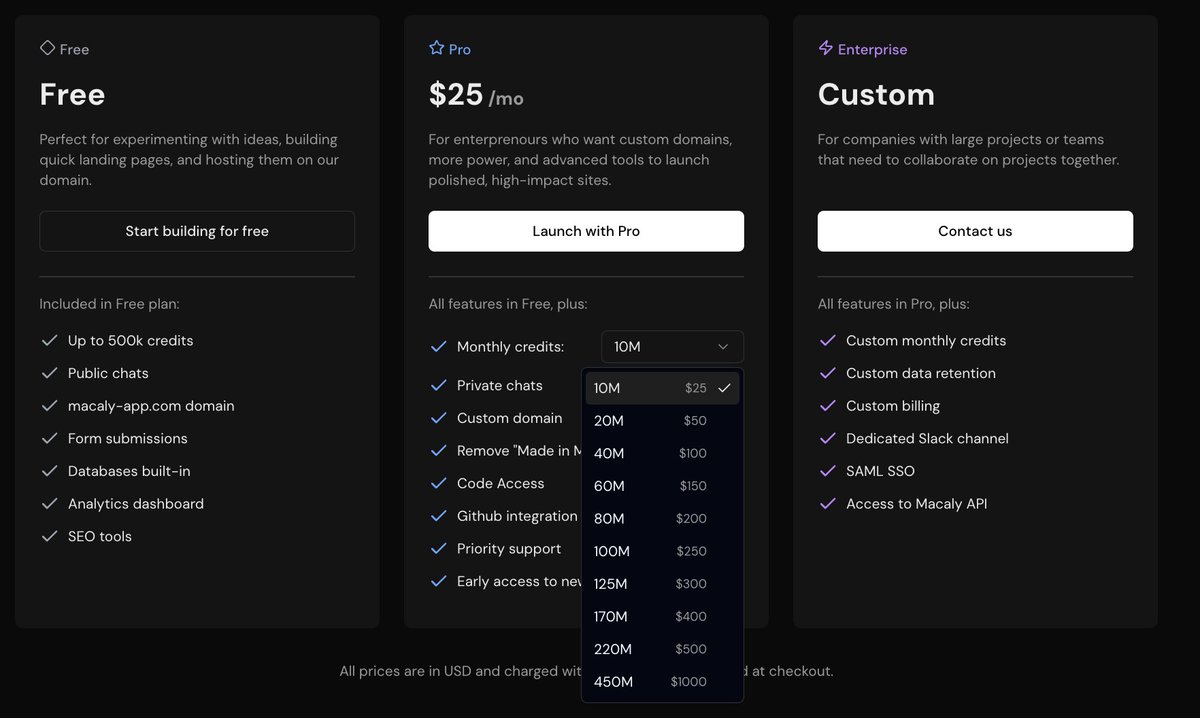
Task: Click the Launch with Pro button
Action: click(x=586, y=231)
